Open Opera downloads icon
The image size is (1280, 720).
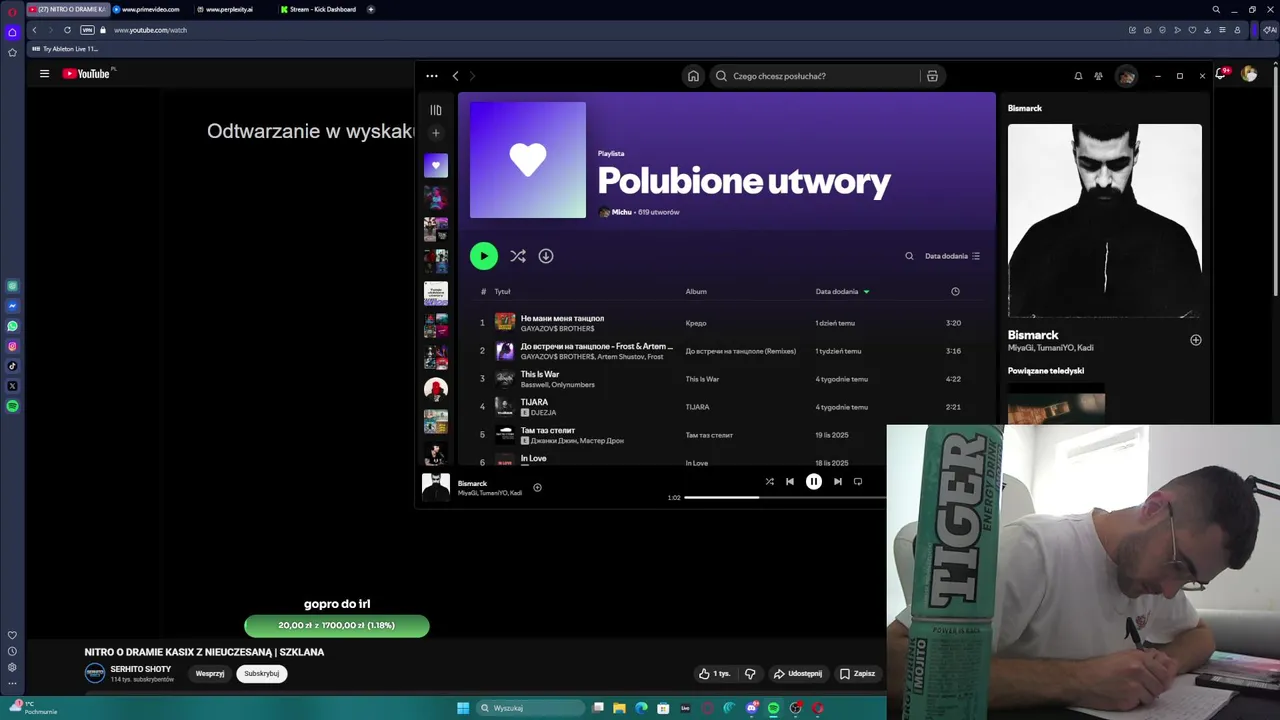point(1207,30)
